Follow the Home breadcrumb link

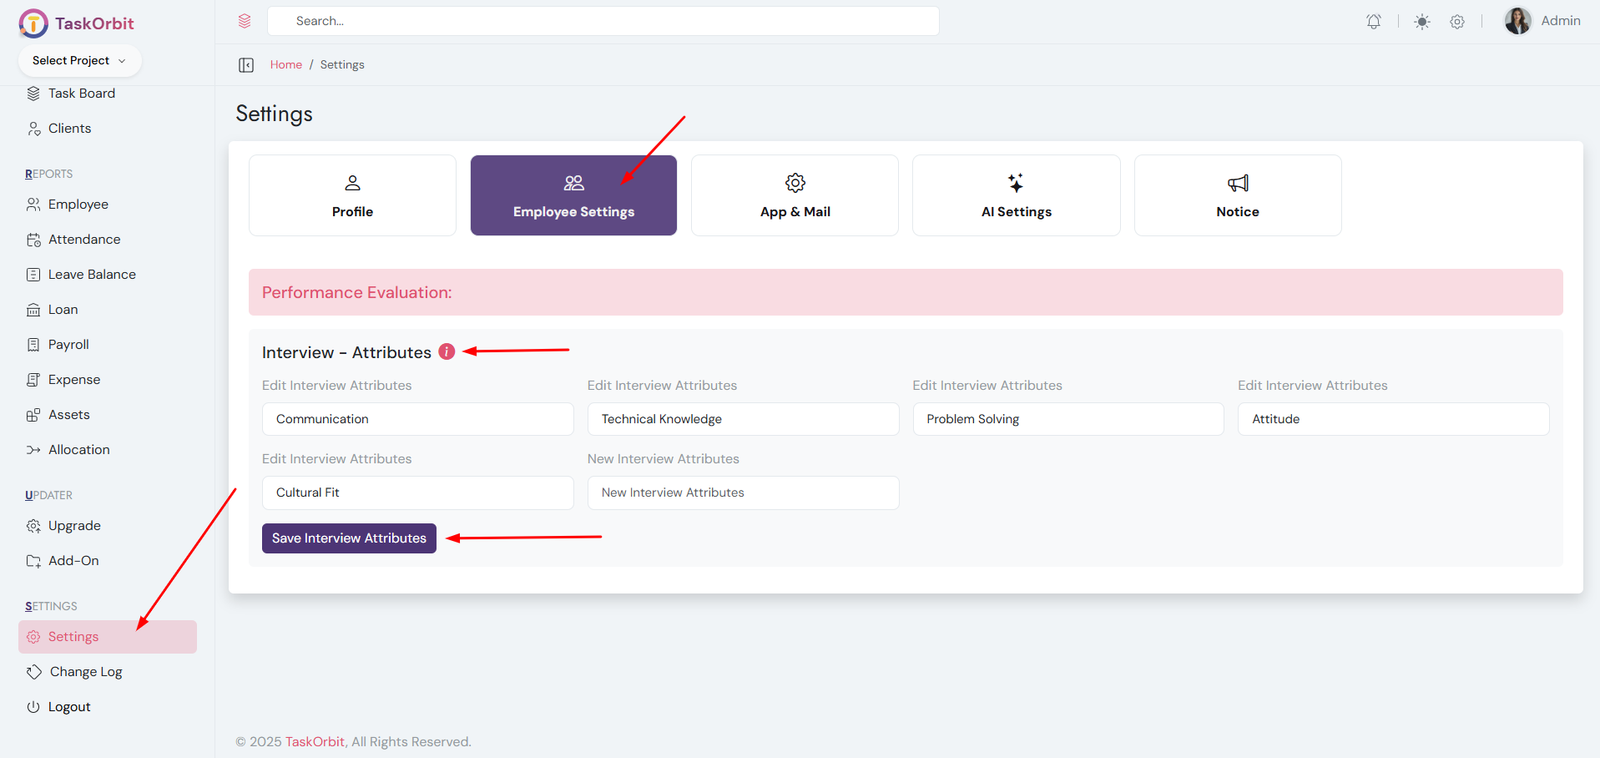coord(286,65)
